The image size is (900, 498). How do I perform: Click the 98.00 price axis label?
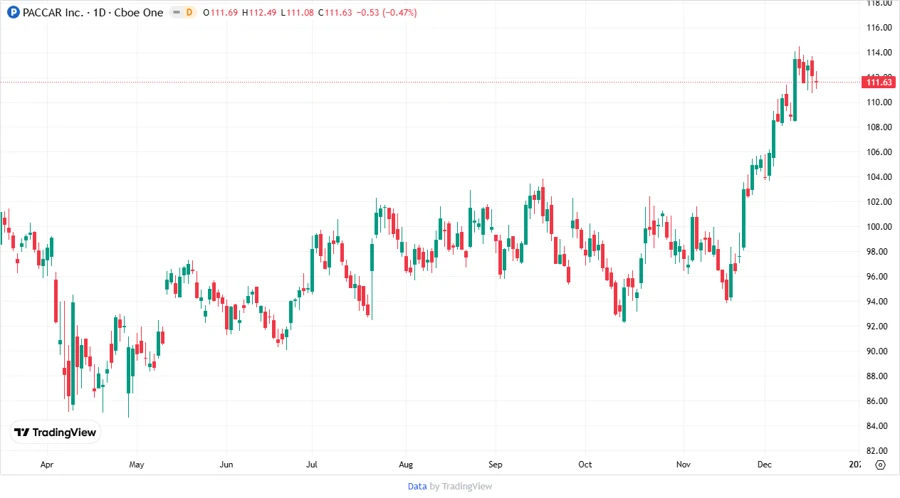879,251
